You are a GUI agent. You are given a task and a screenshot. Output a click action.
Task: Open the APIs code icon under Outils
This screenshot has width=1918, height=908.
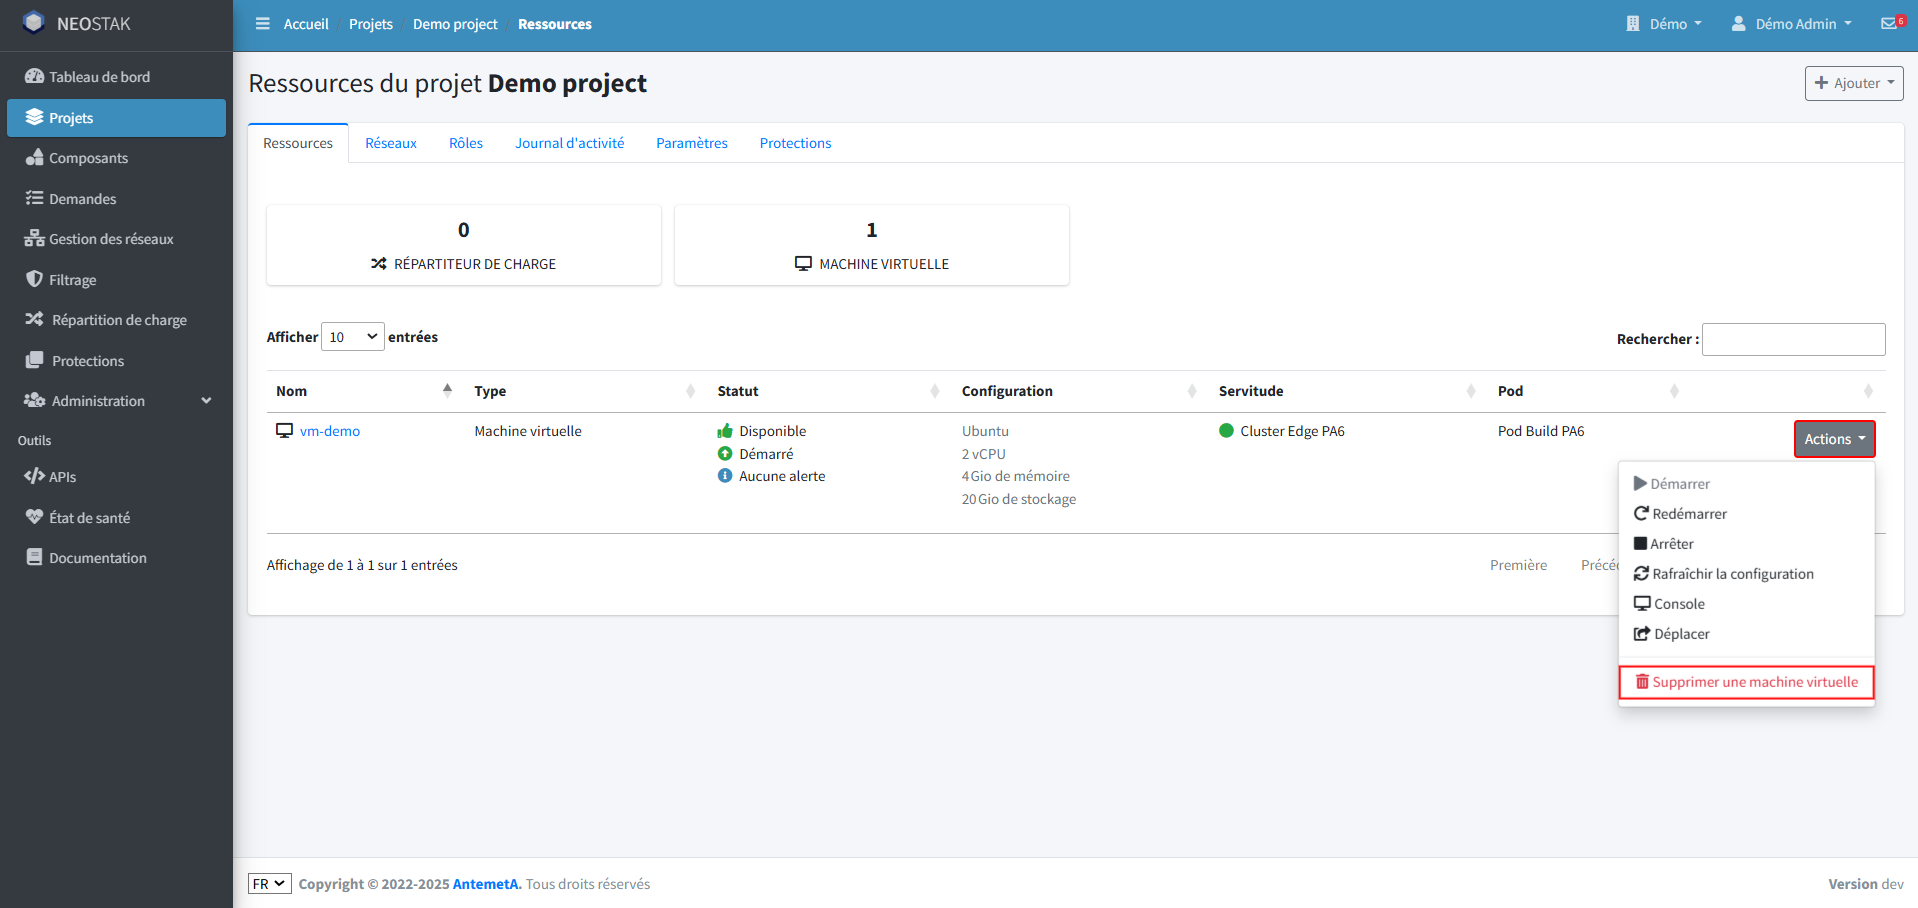pos(35,476)
